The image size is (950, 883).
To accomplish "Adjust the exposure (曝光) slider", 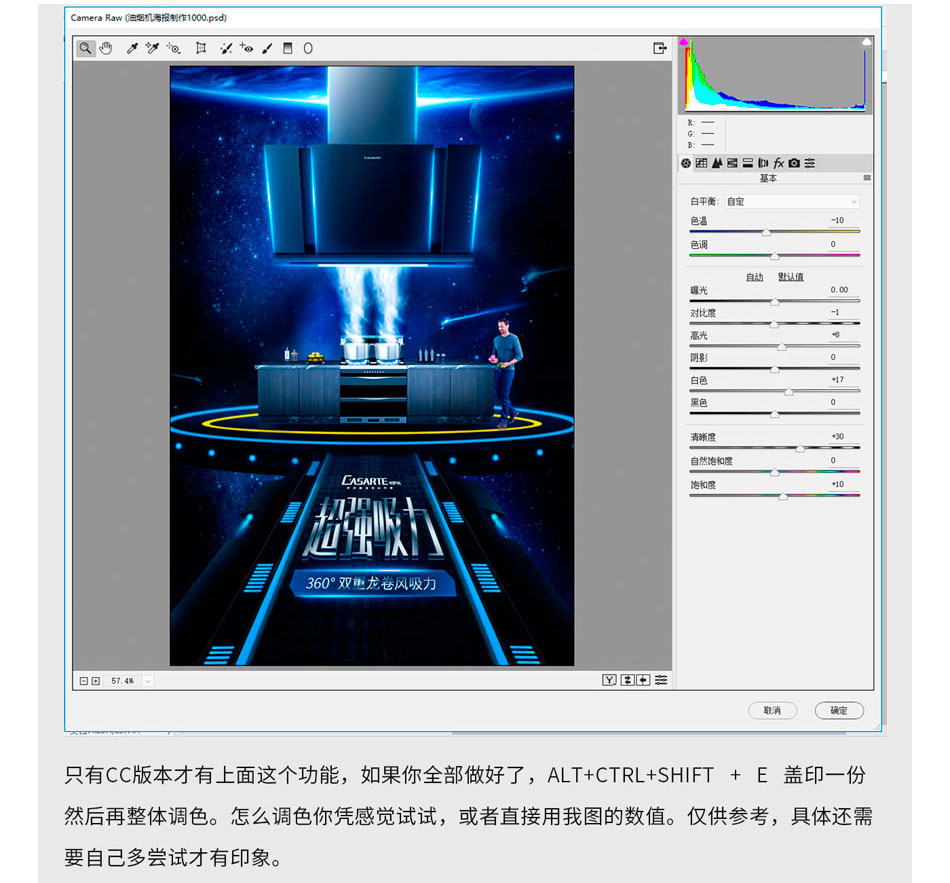I will click(x=774, y=301).
